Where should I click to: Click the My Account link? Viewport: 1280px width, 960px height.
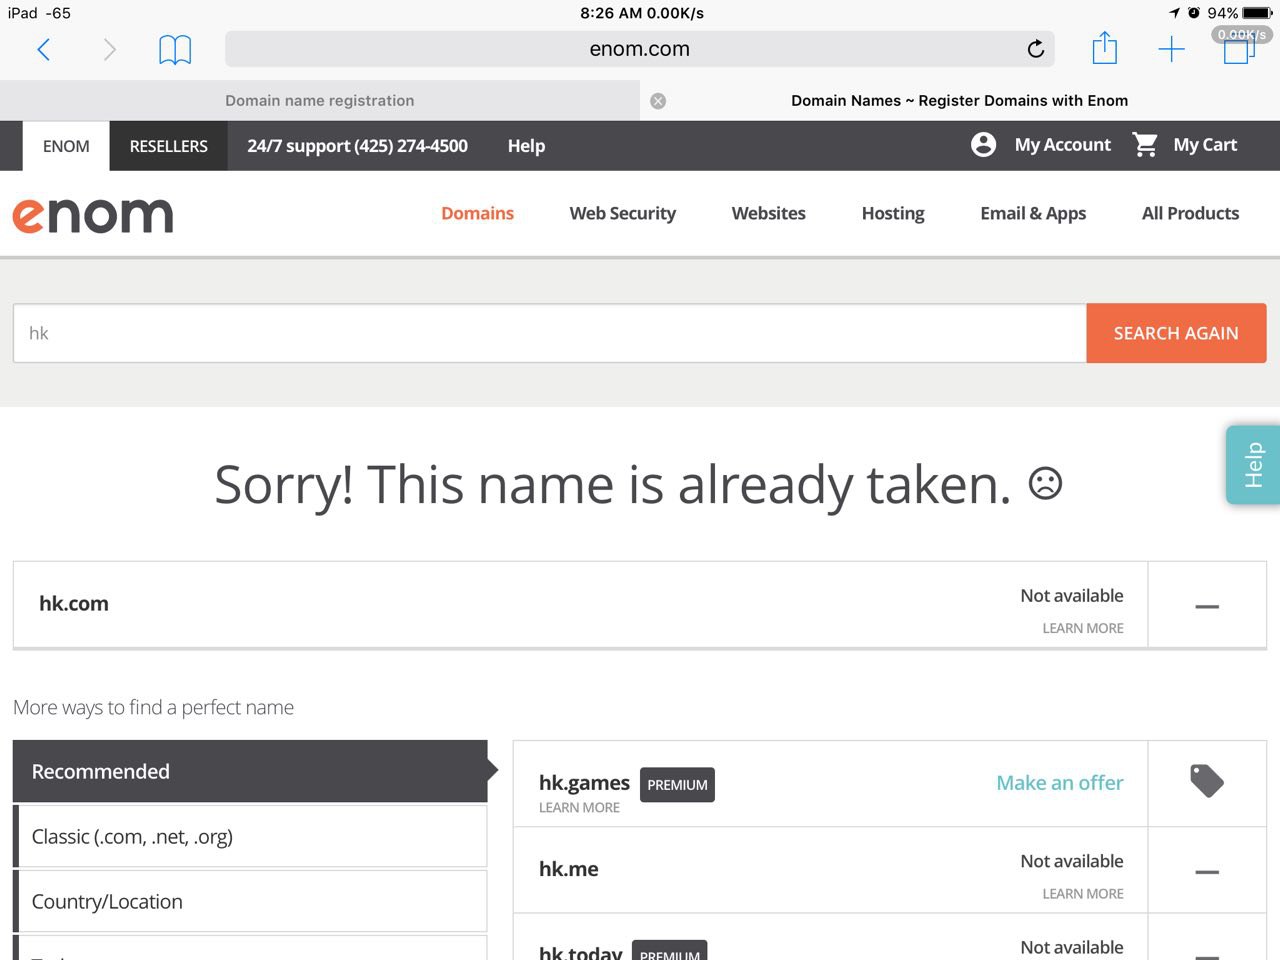click(x=1062, y=145)
